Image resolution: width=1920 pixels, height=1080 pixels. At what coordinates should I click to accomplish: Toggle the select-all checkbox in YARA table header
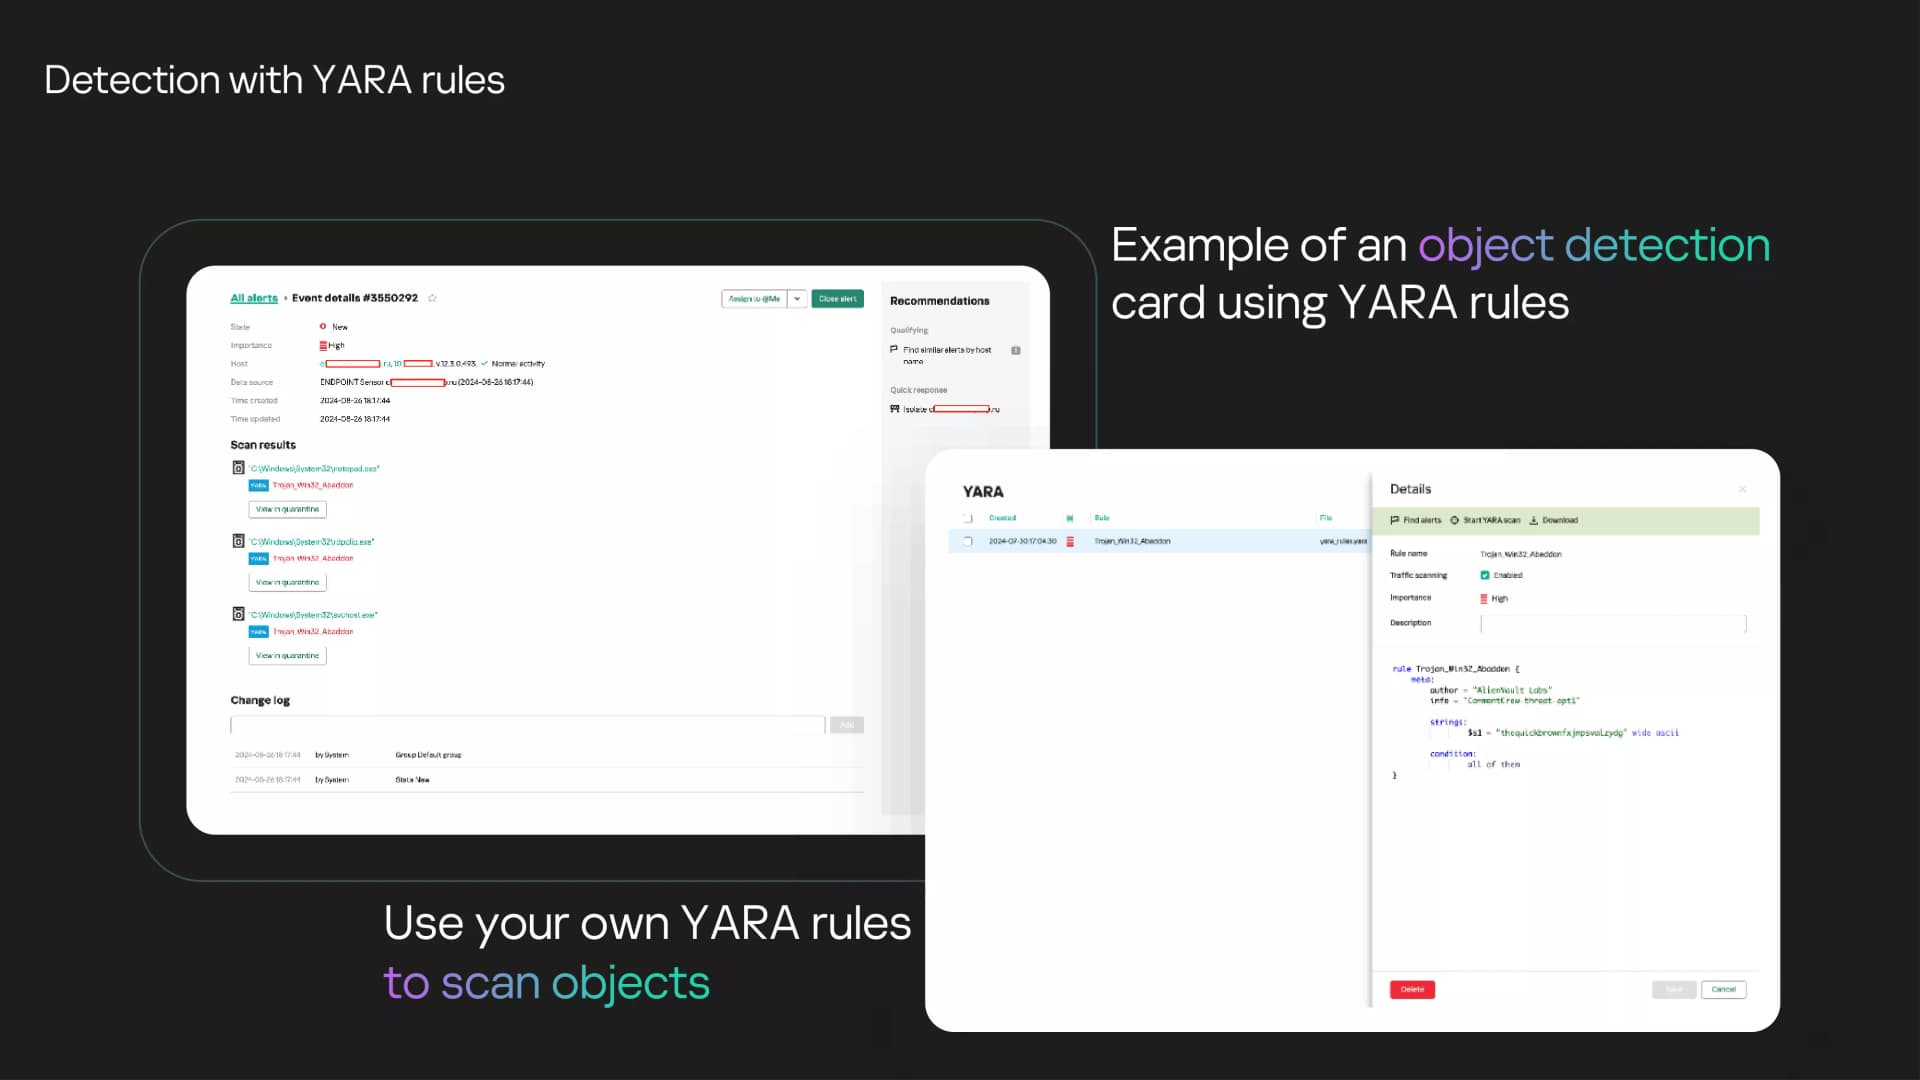click(968, 518)
